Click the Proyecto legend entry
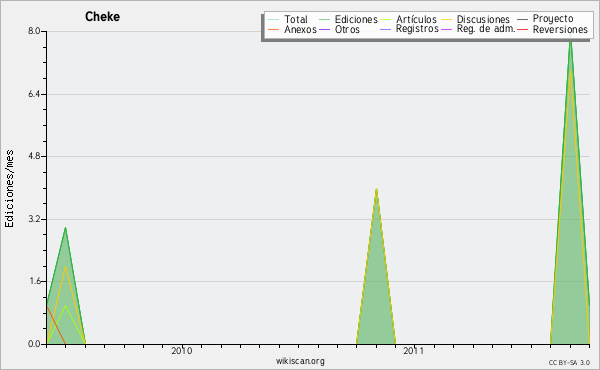This screenshot has width=600, height=370. (x=545, y=18)
